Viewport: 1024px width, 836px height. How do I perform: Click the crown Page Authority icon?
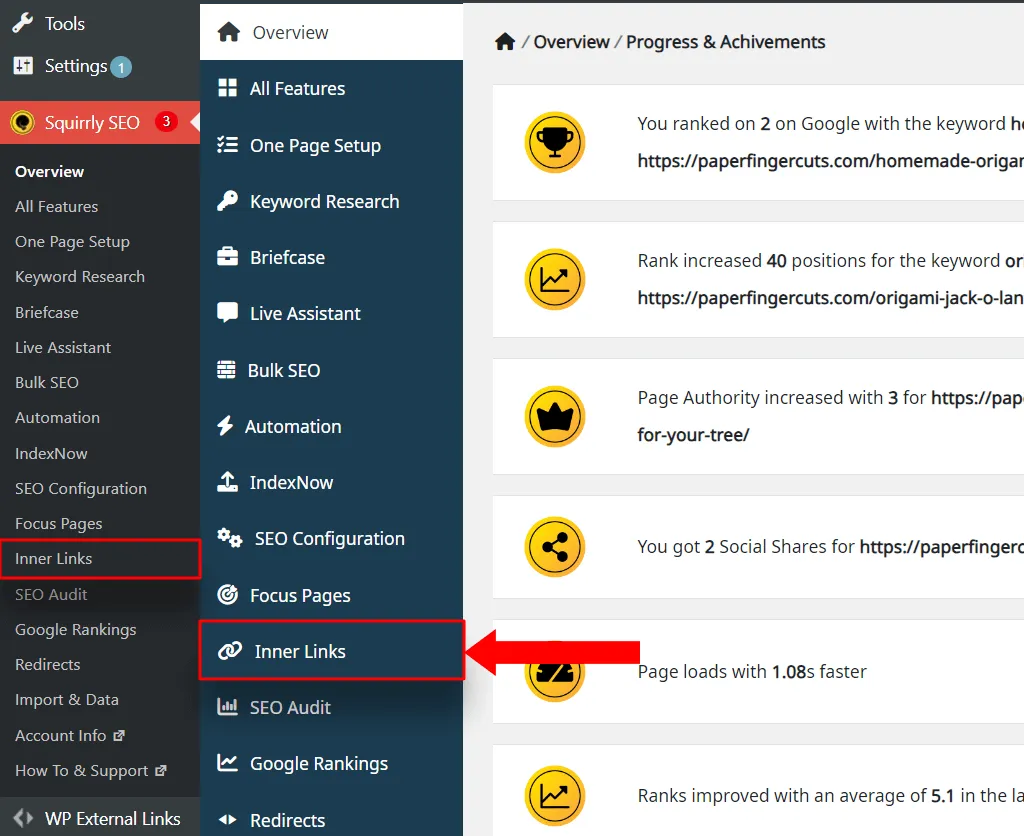point(554,417)
